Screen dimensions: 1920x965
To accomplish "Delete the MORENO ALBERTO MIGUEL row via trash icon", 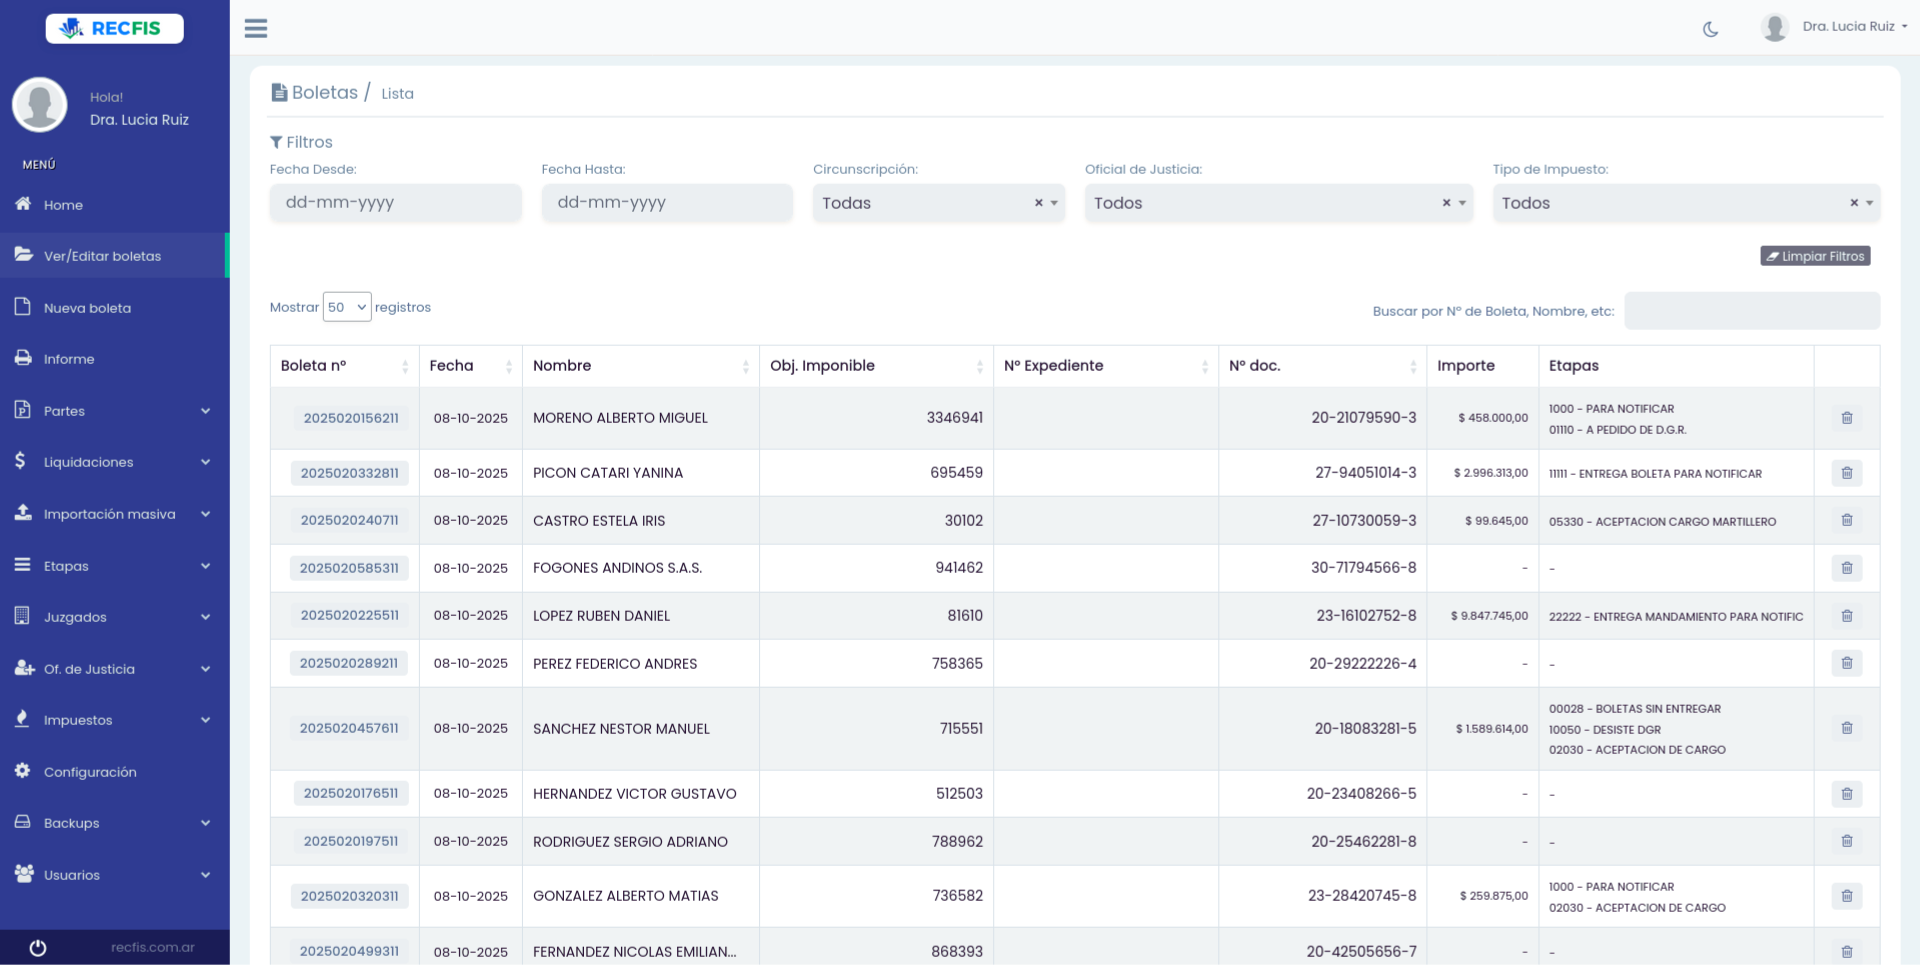I will coord(1846,418).
